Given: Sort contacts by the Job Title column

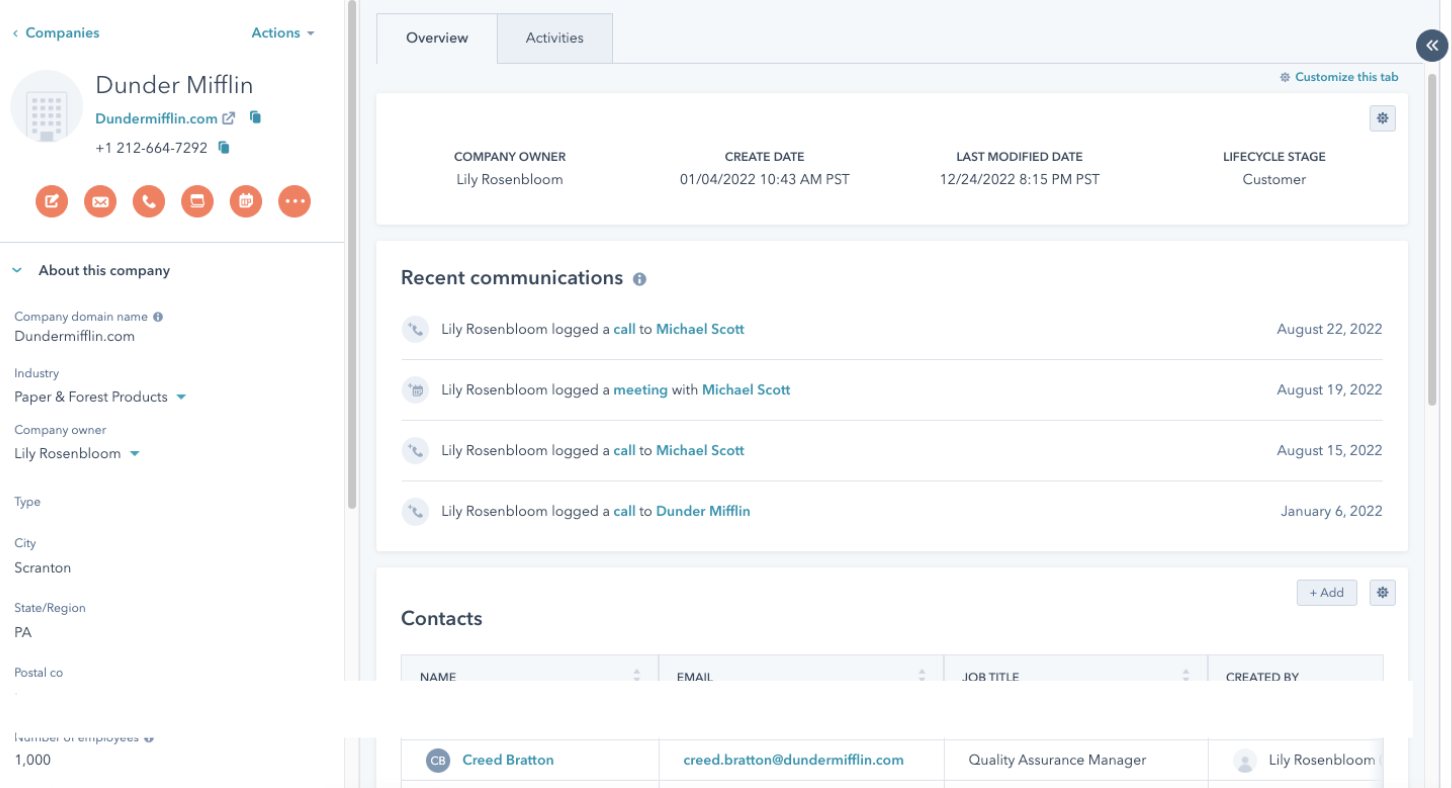Looking at the screenshot, I should 1186,676.
